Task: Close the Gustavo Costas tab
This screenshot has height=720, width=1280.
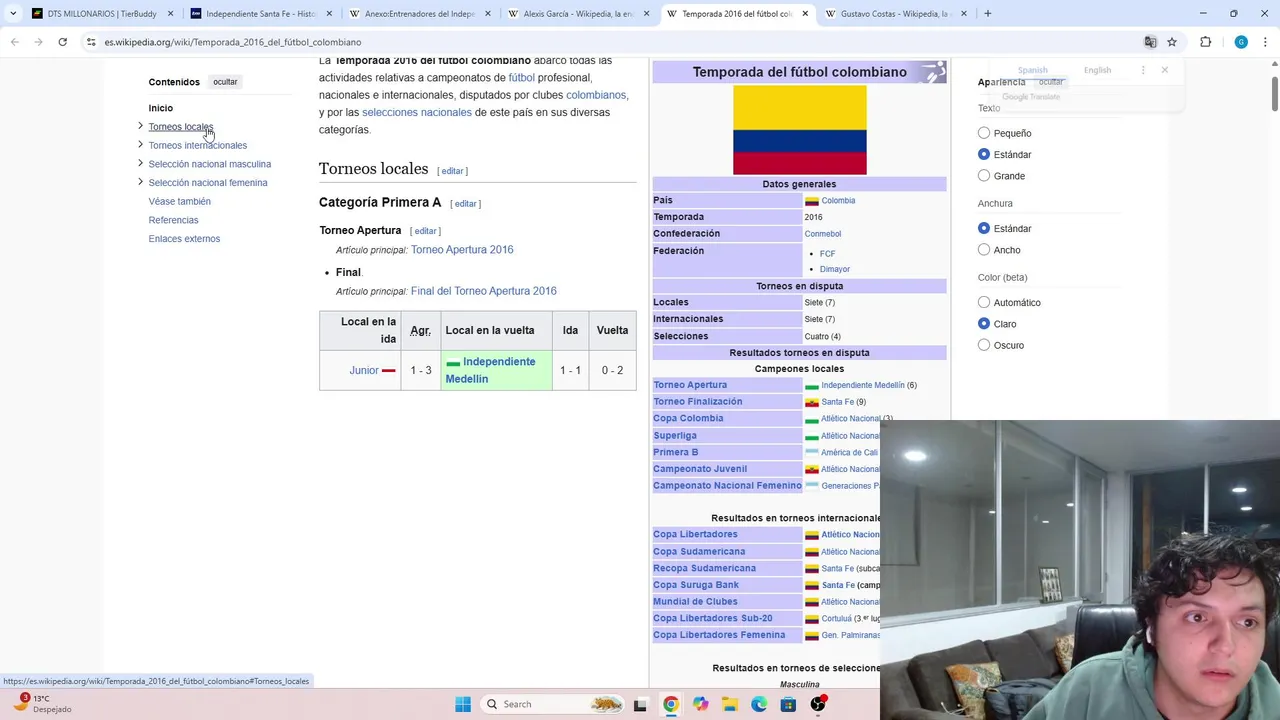Action: 964,14
